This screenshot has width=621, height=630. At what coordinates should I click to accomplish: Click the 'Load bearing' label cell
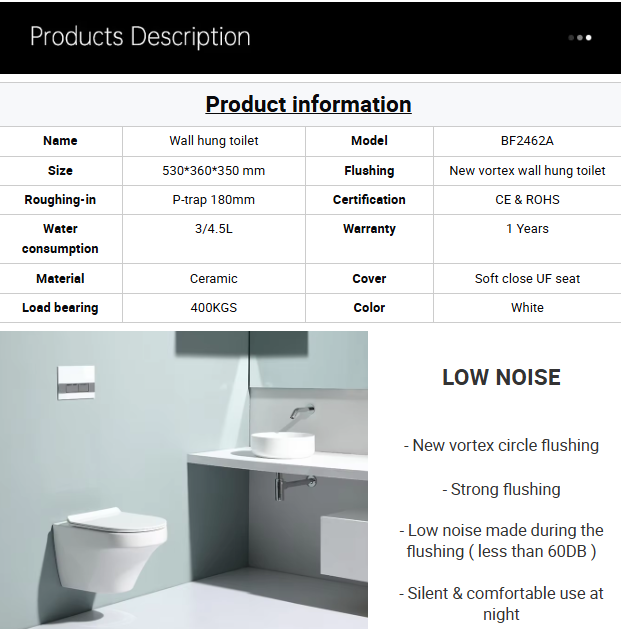pos(61,308)
